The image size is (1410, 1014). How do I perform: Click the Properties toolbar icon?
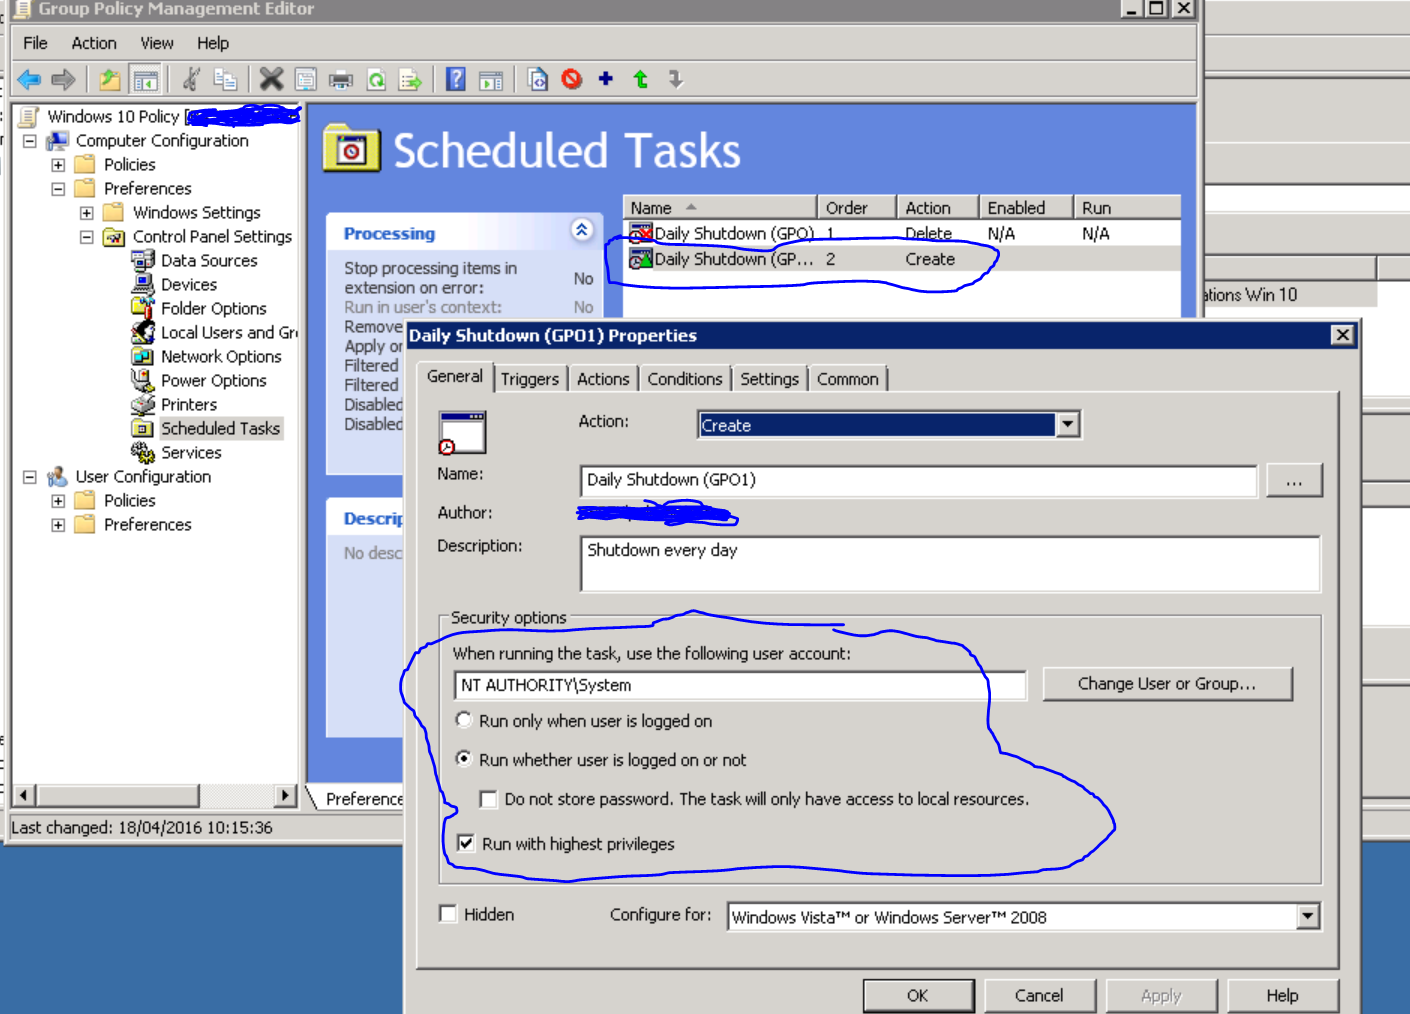306,79
